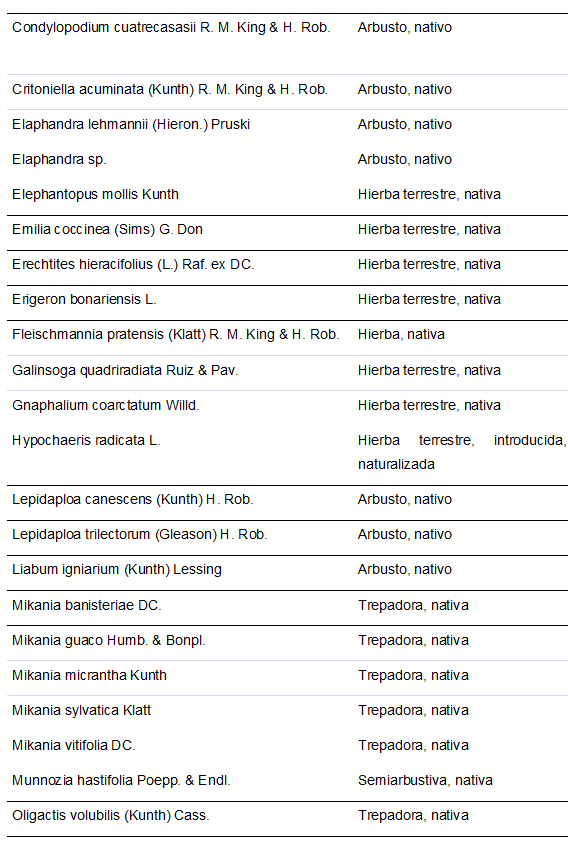Click Gnaphalium coarctatum Willd. text
Screen dimensions: 568x850
pos(106,405)
